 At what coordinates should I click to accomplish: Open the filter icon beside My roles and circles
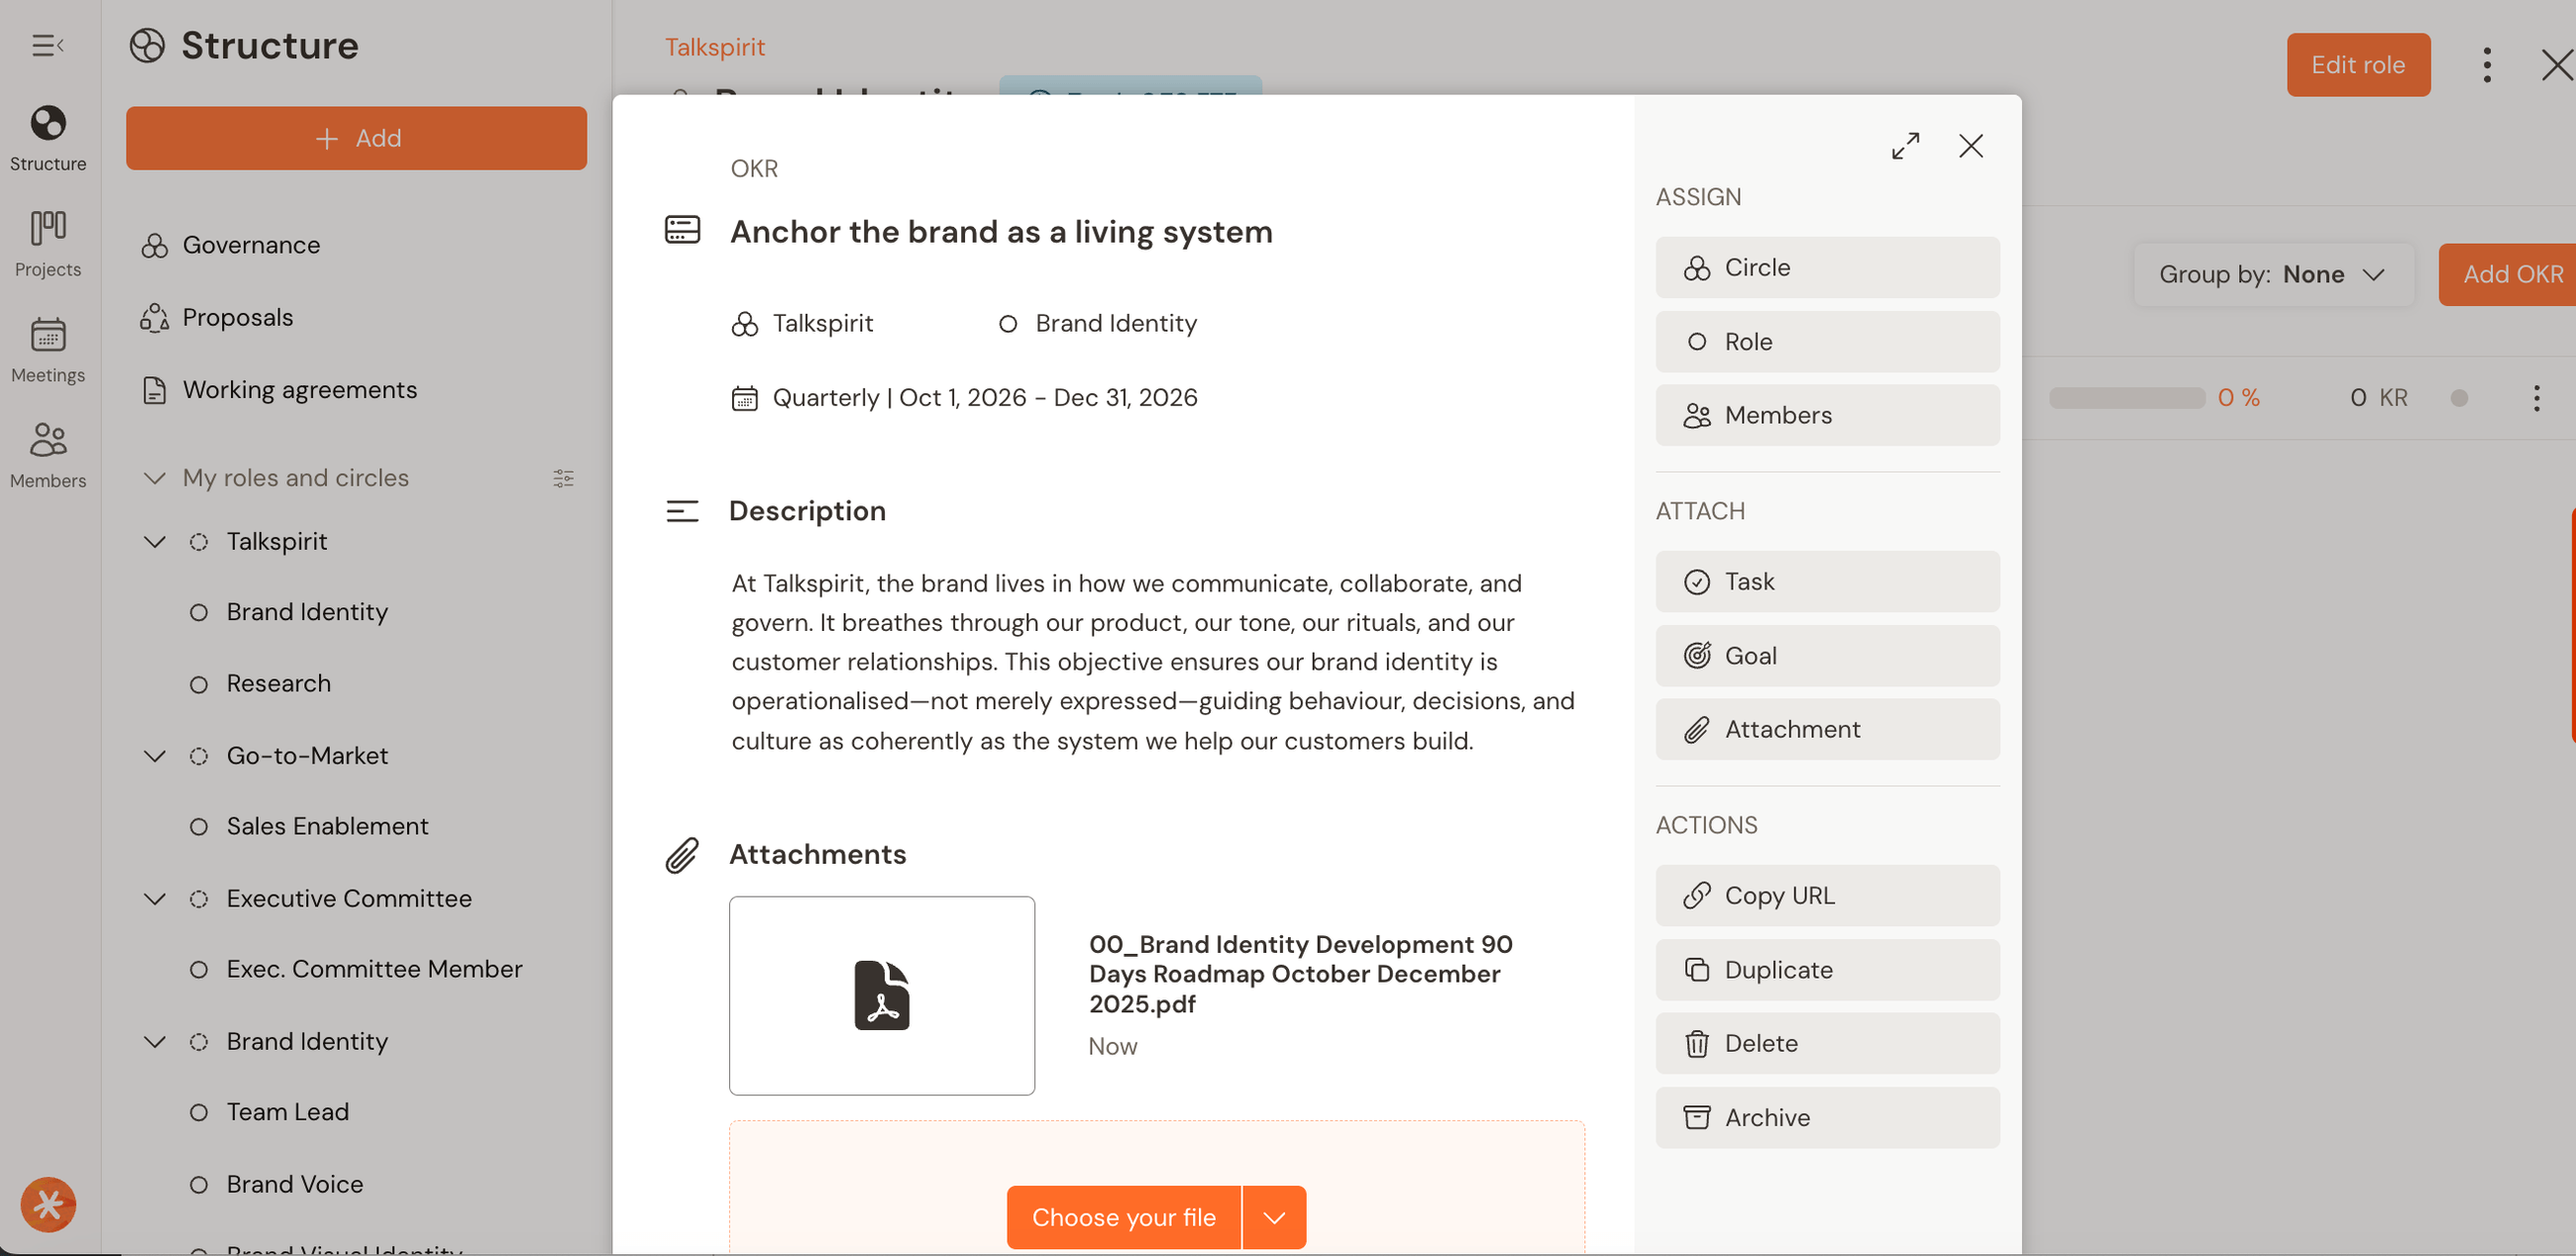tap(564, 478)
